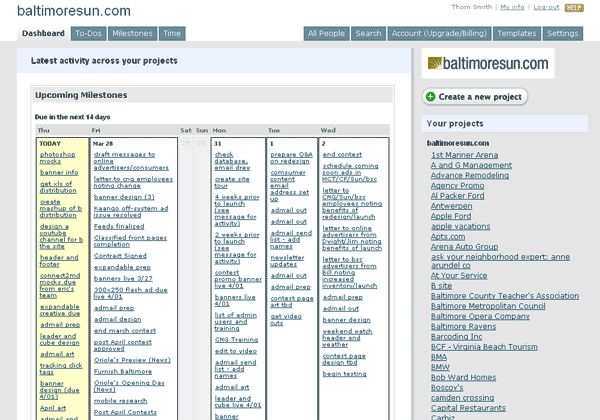The width and height of the screenshot is (600, 420).
Task: Switch to the Templates tab
Action: [517, 33]
